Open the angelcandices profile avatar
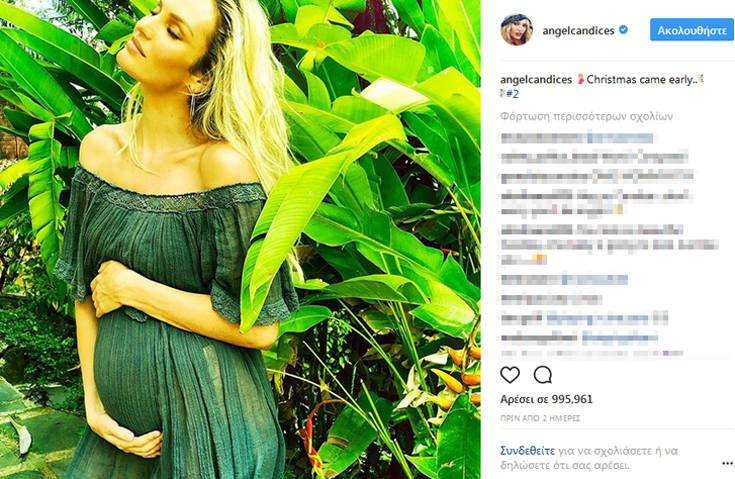The width and height of the screenshot is (735, 479). point(517,30)
